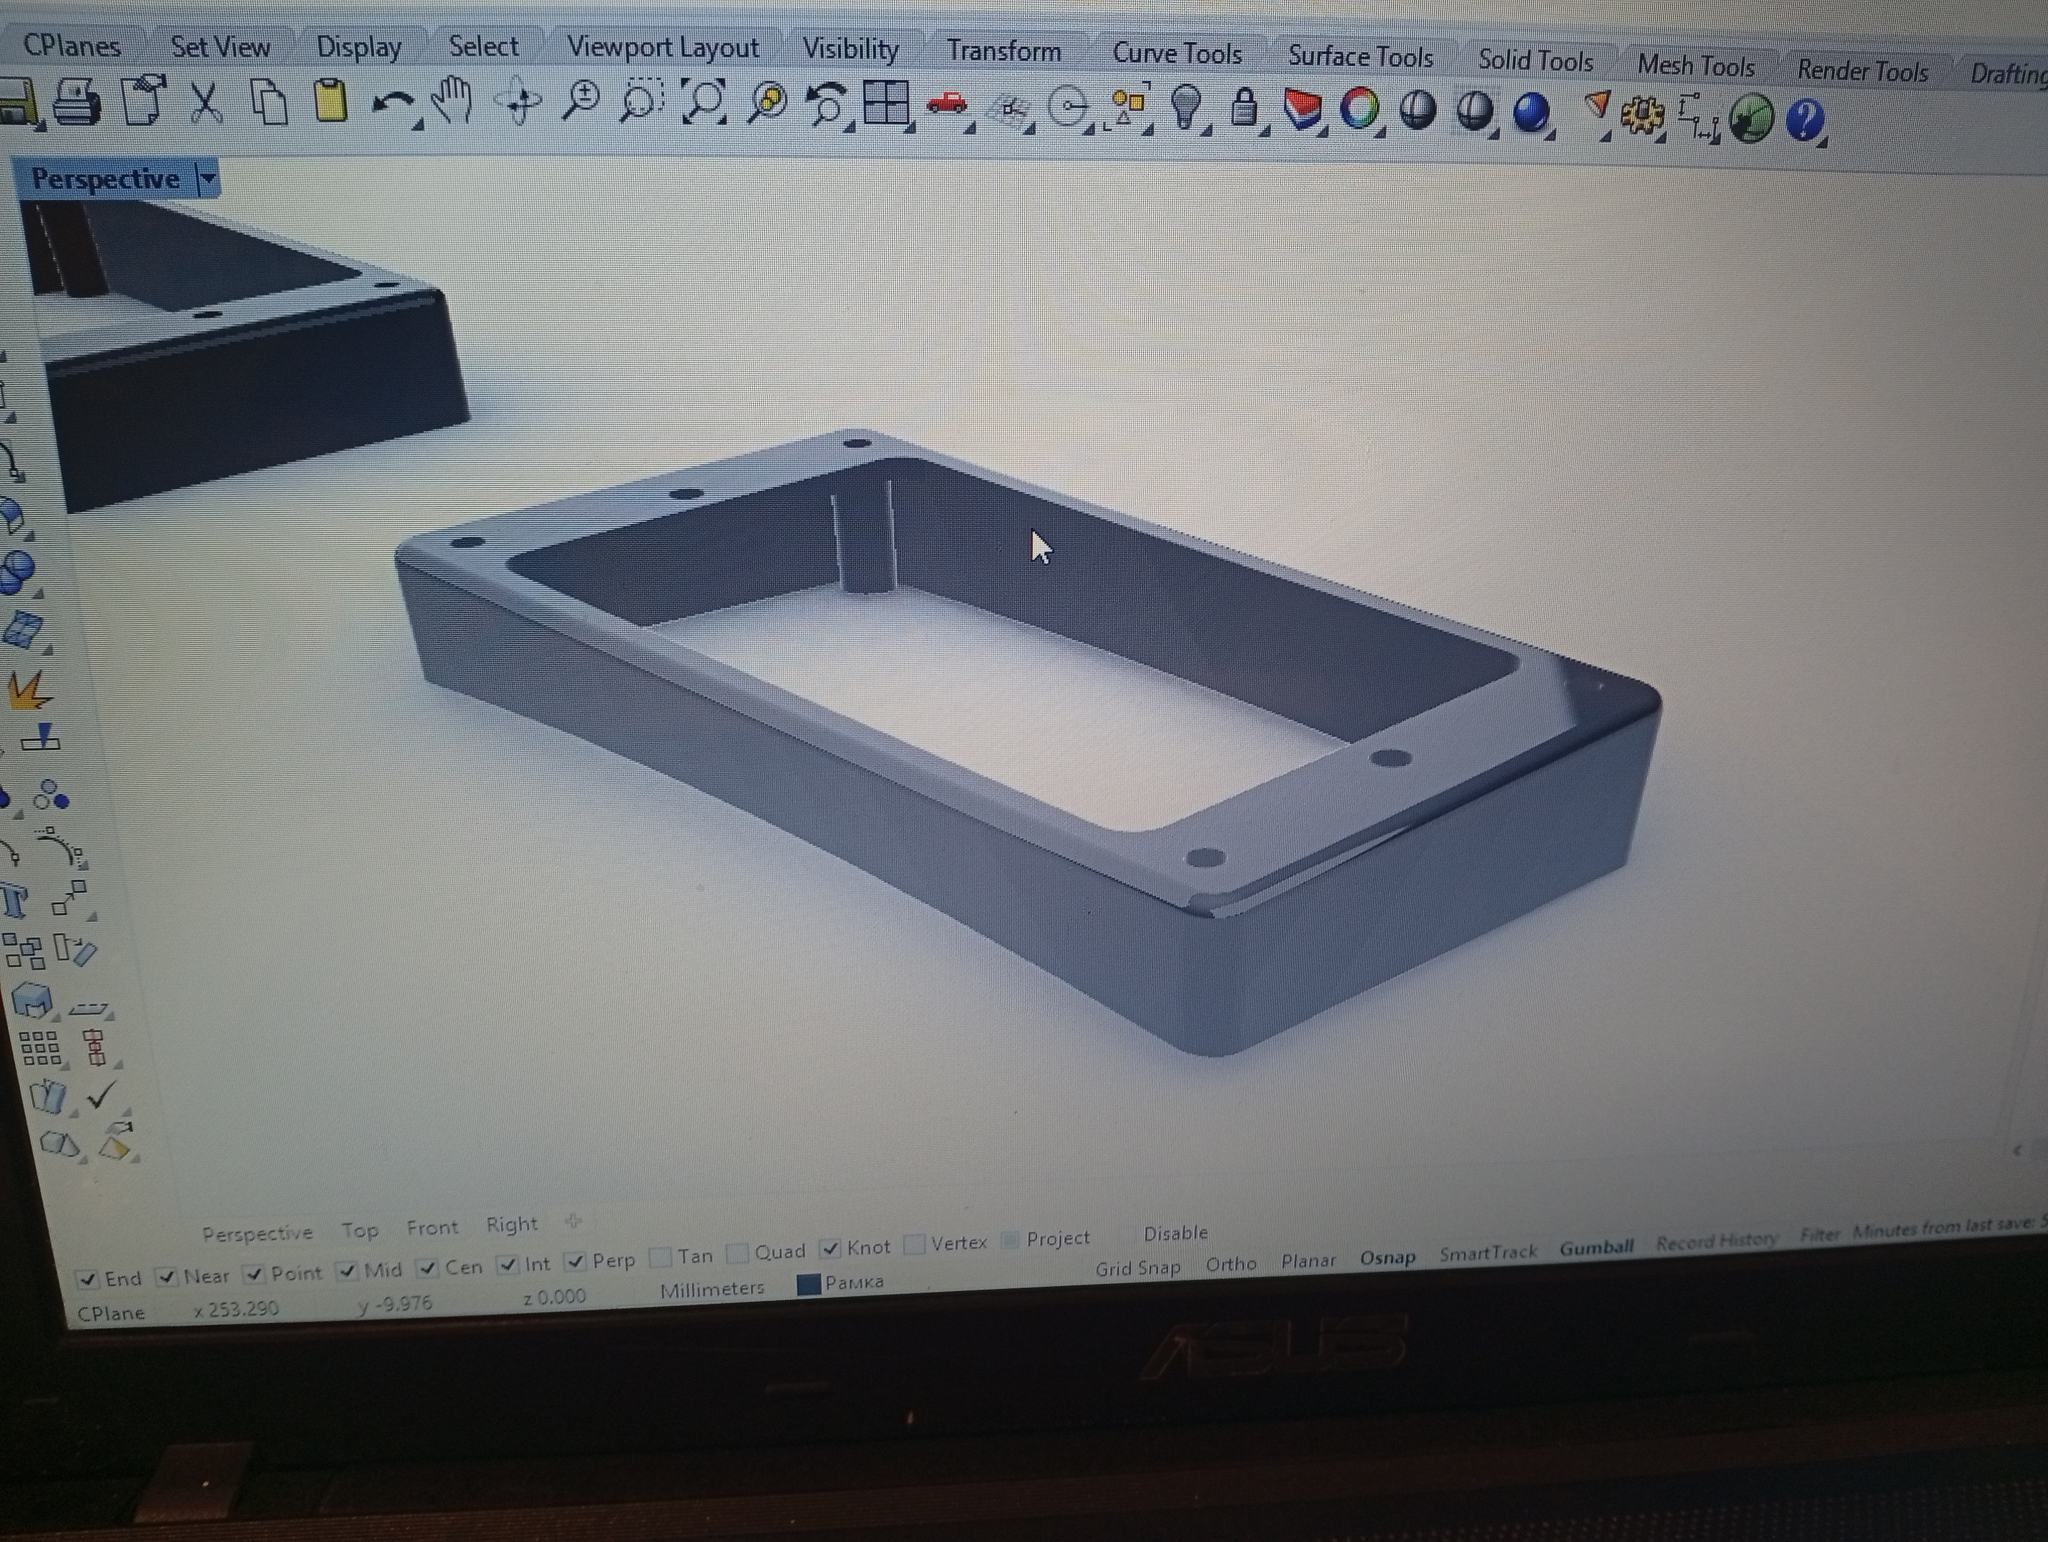The width and height of the screenshot is (2048, 1542).
Task: Open the color wheel material tool
Action: point(1358,108)
